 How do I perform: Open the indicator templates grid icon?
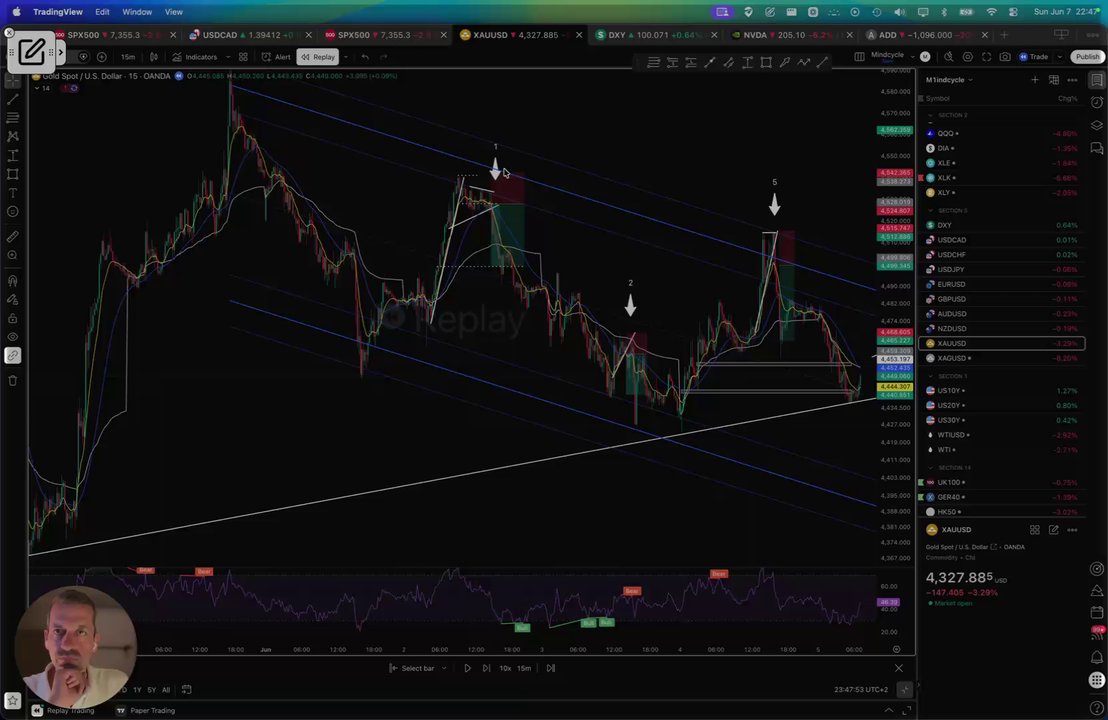243,57
